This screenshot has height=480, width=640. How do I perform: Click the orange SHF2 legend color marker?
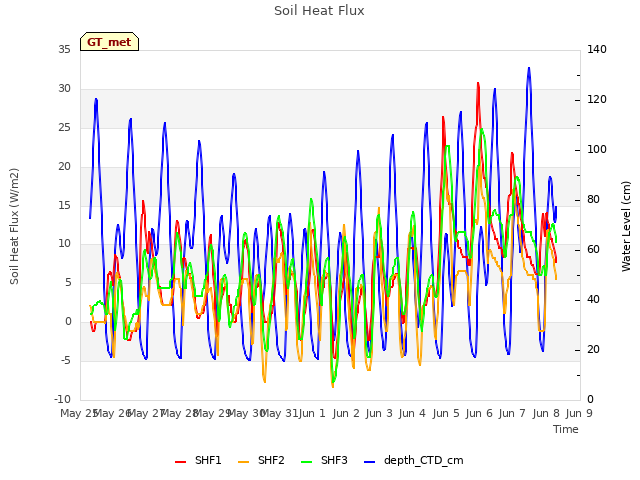(x=243, y=462)
